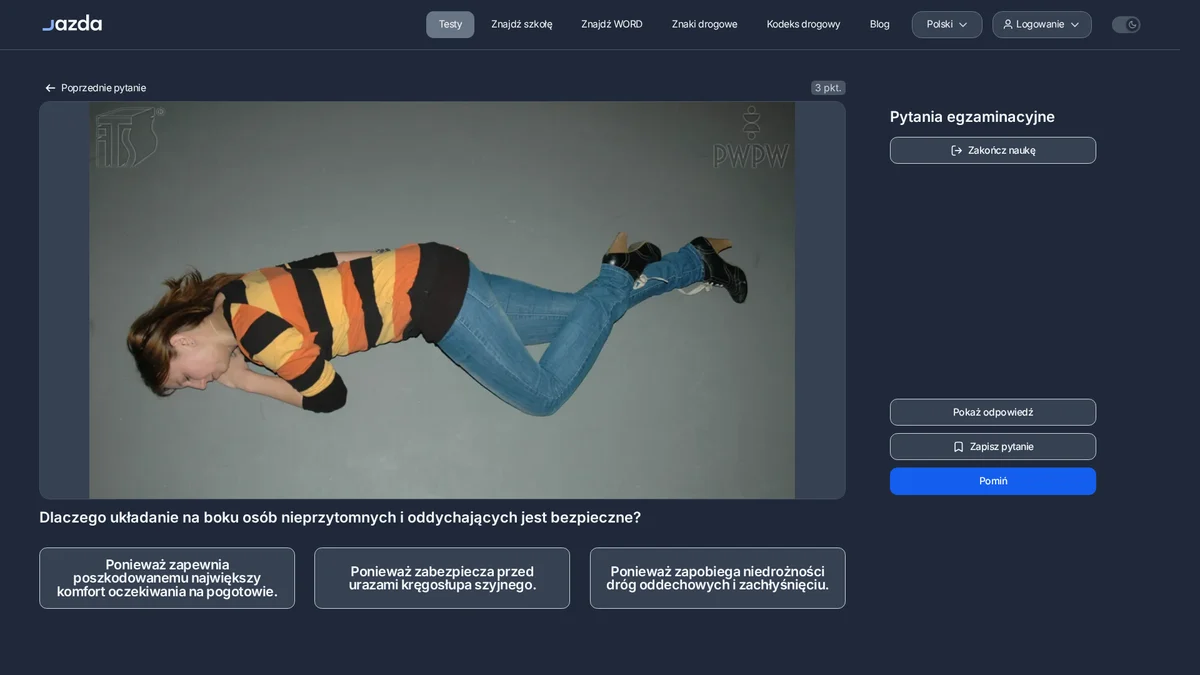Go to Znajdź szkołę
The image size is (1200, 675).
click(x=521, y=25)
